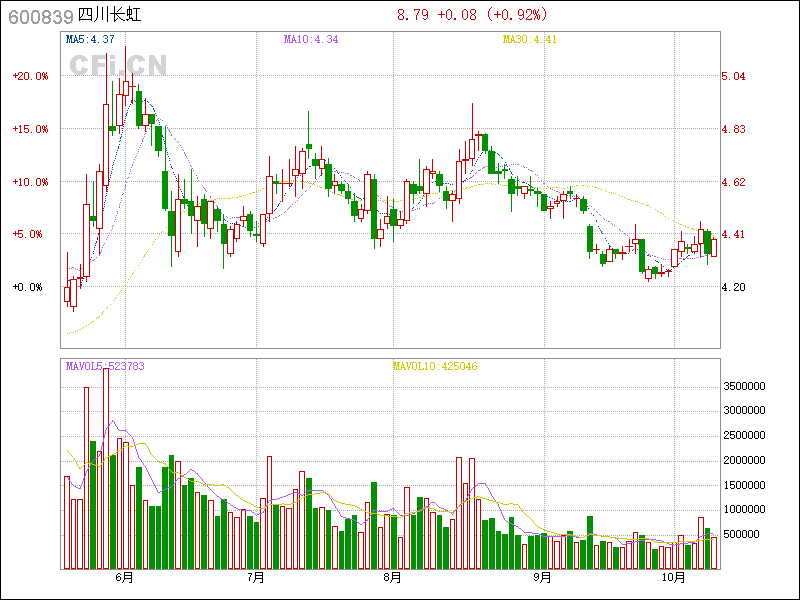
Task: Toggle the MA30:4.41 moving average label
Action: click(528, 39)
